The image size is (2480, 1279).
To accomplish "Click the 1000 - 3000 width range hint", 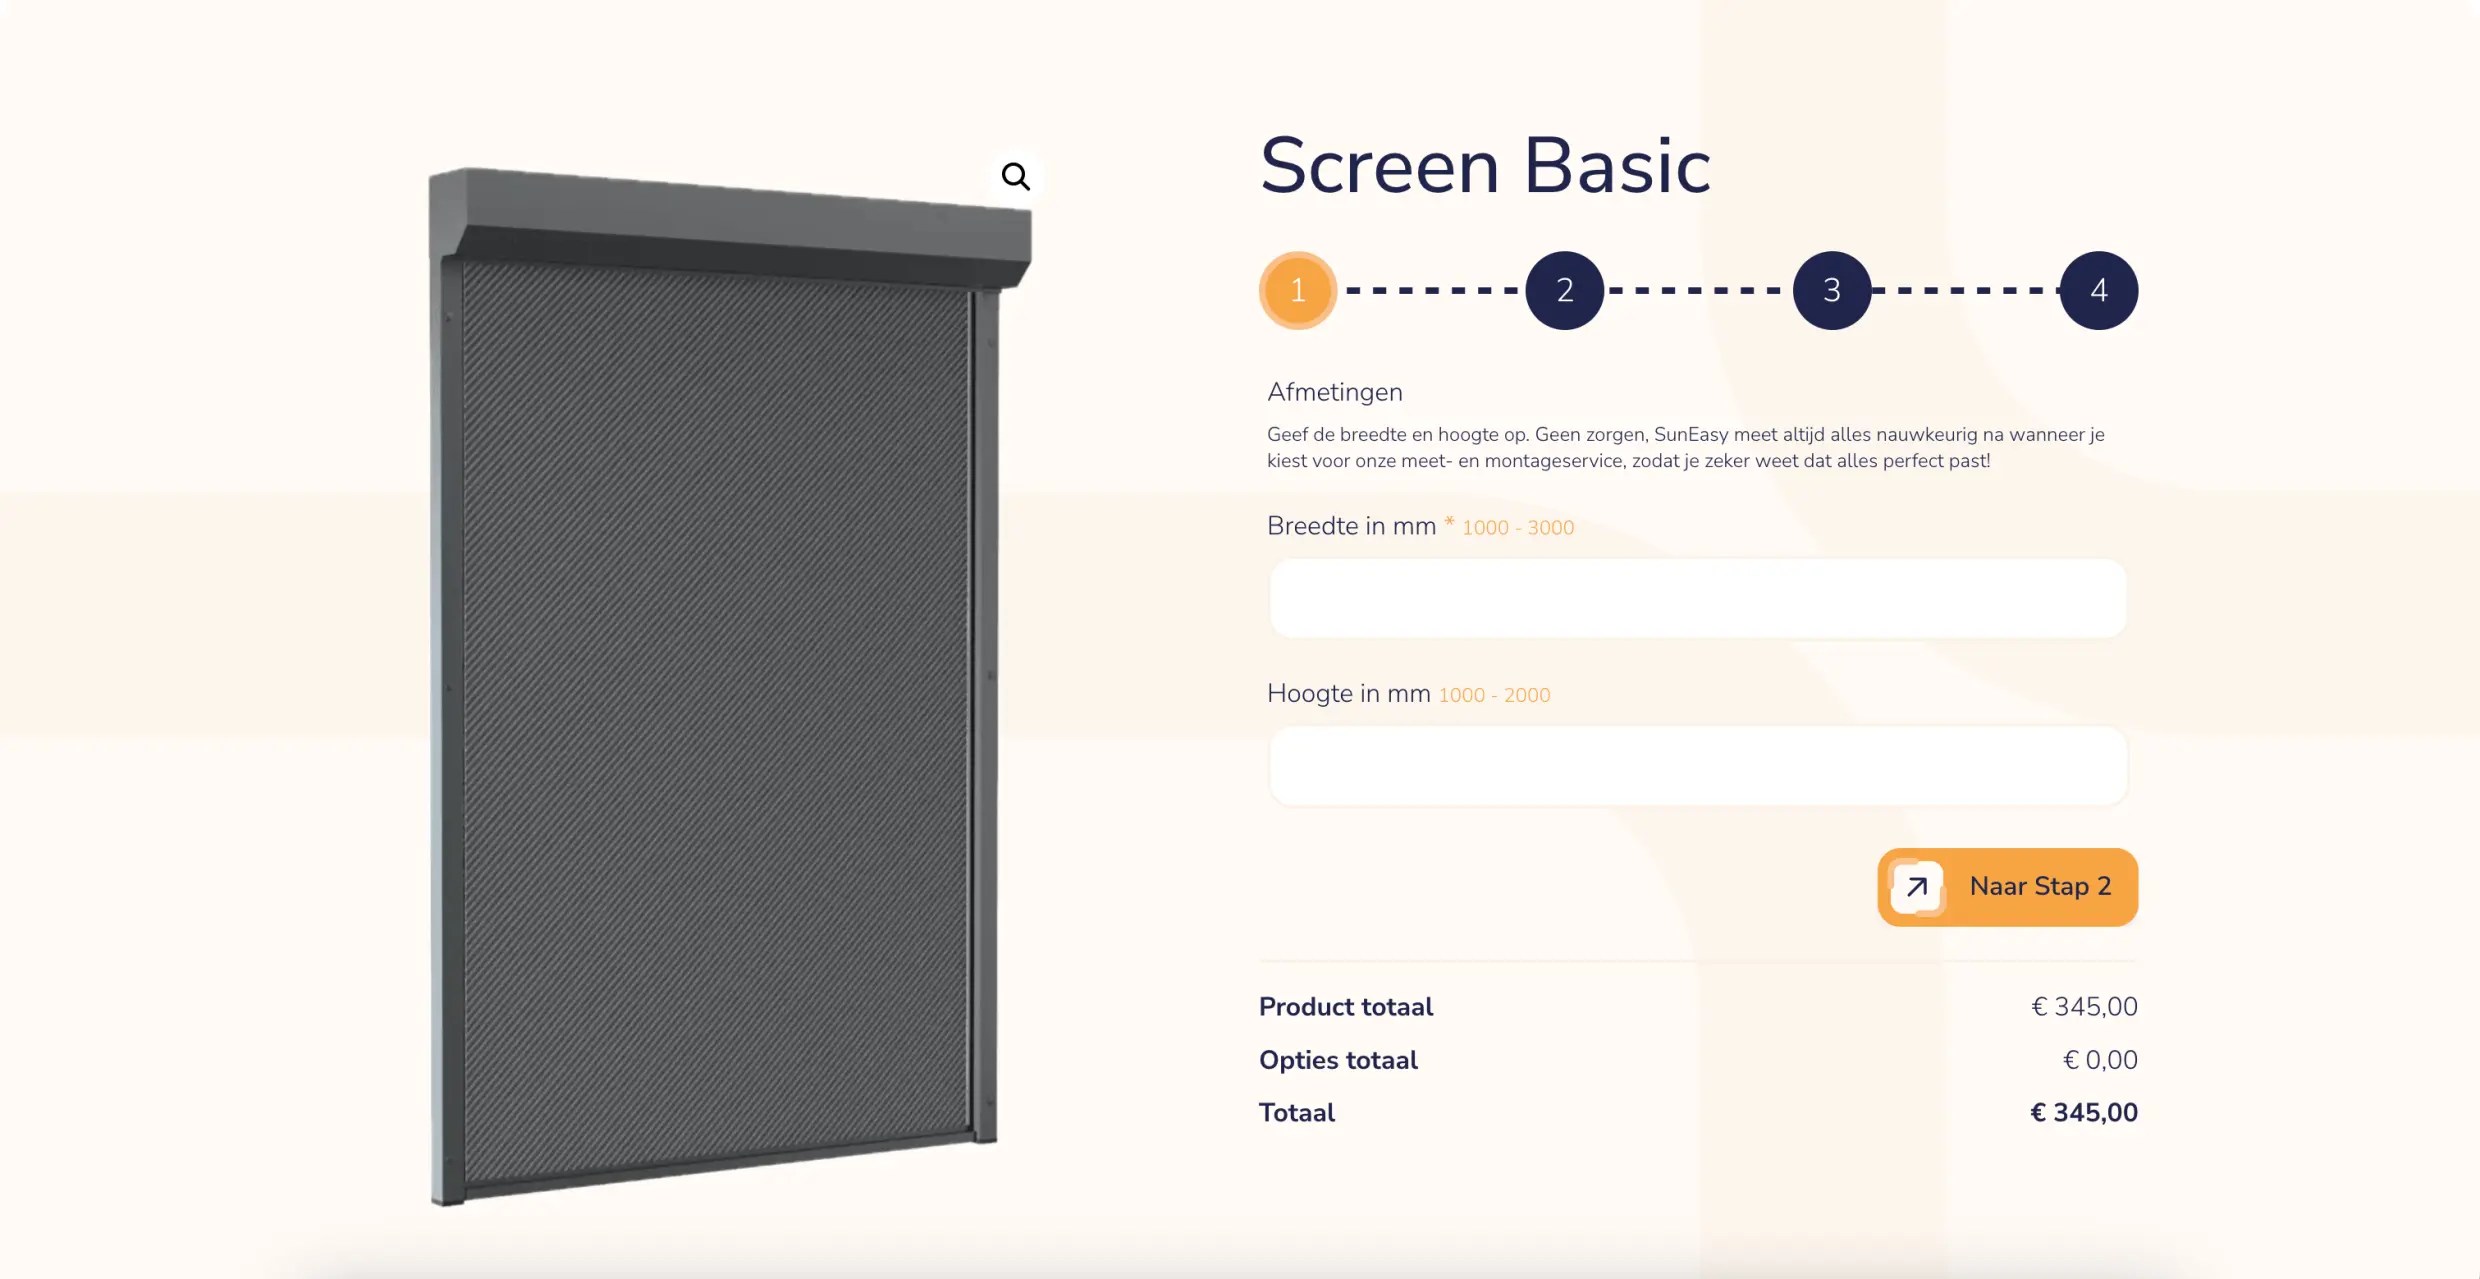I will [x=1517, y=528].
